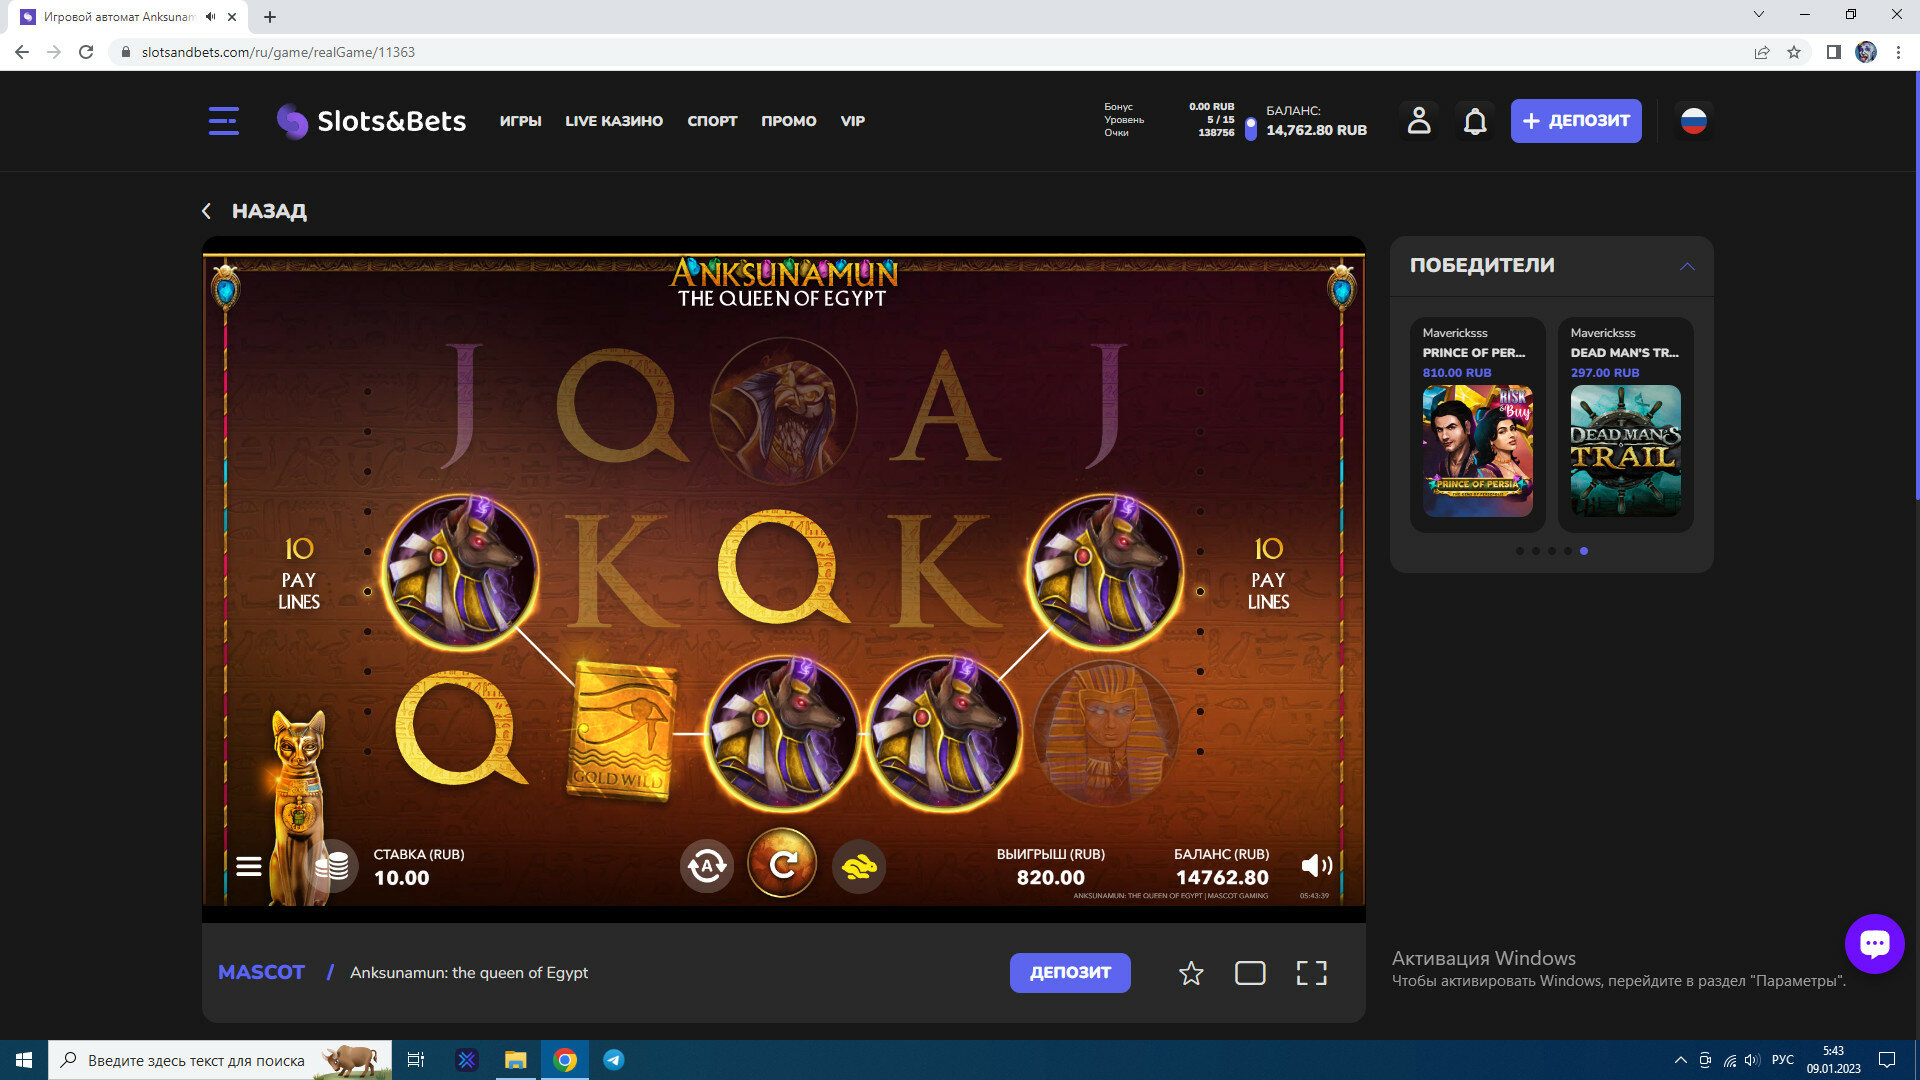The height and width of the screenshot is (1080, 1920).
Task: Mute the game sound speaker
Action: click(1316, 866)
